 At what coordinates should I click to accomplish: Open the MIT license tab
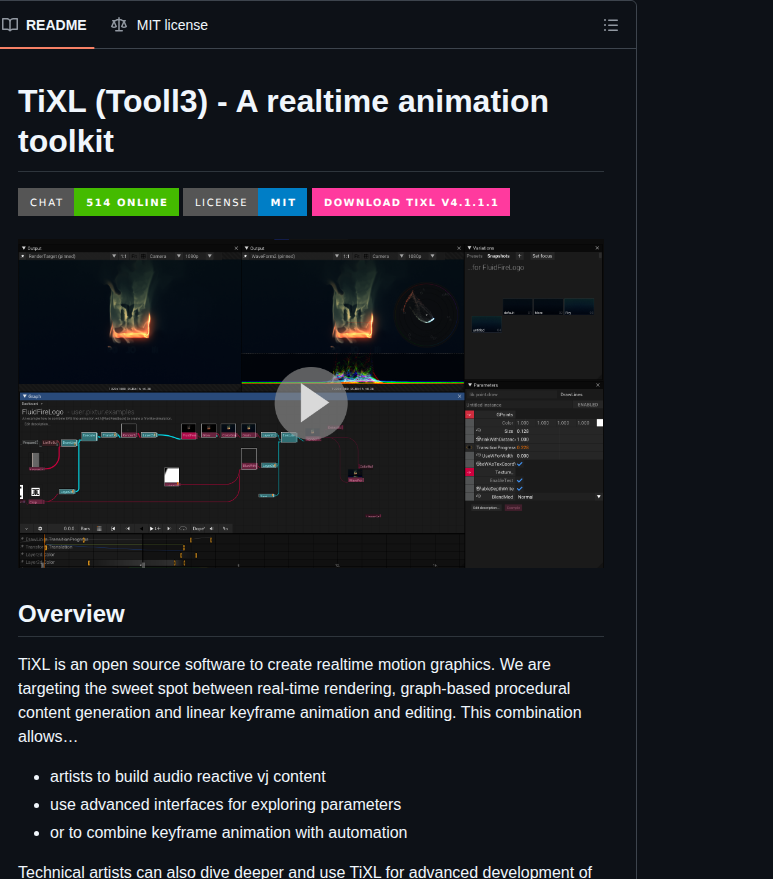(x=159, y=25)
